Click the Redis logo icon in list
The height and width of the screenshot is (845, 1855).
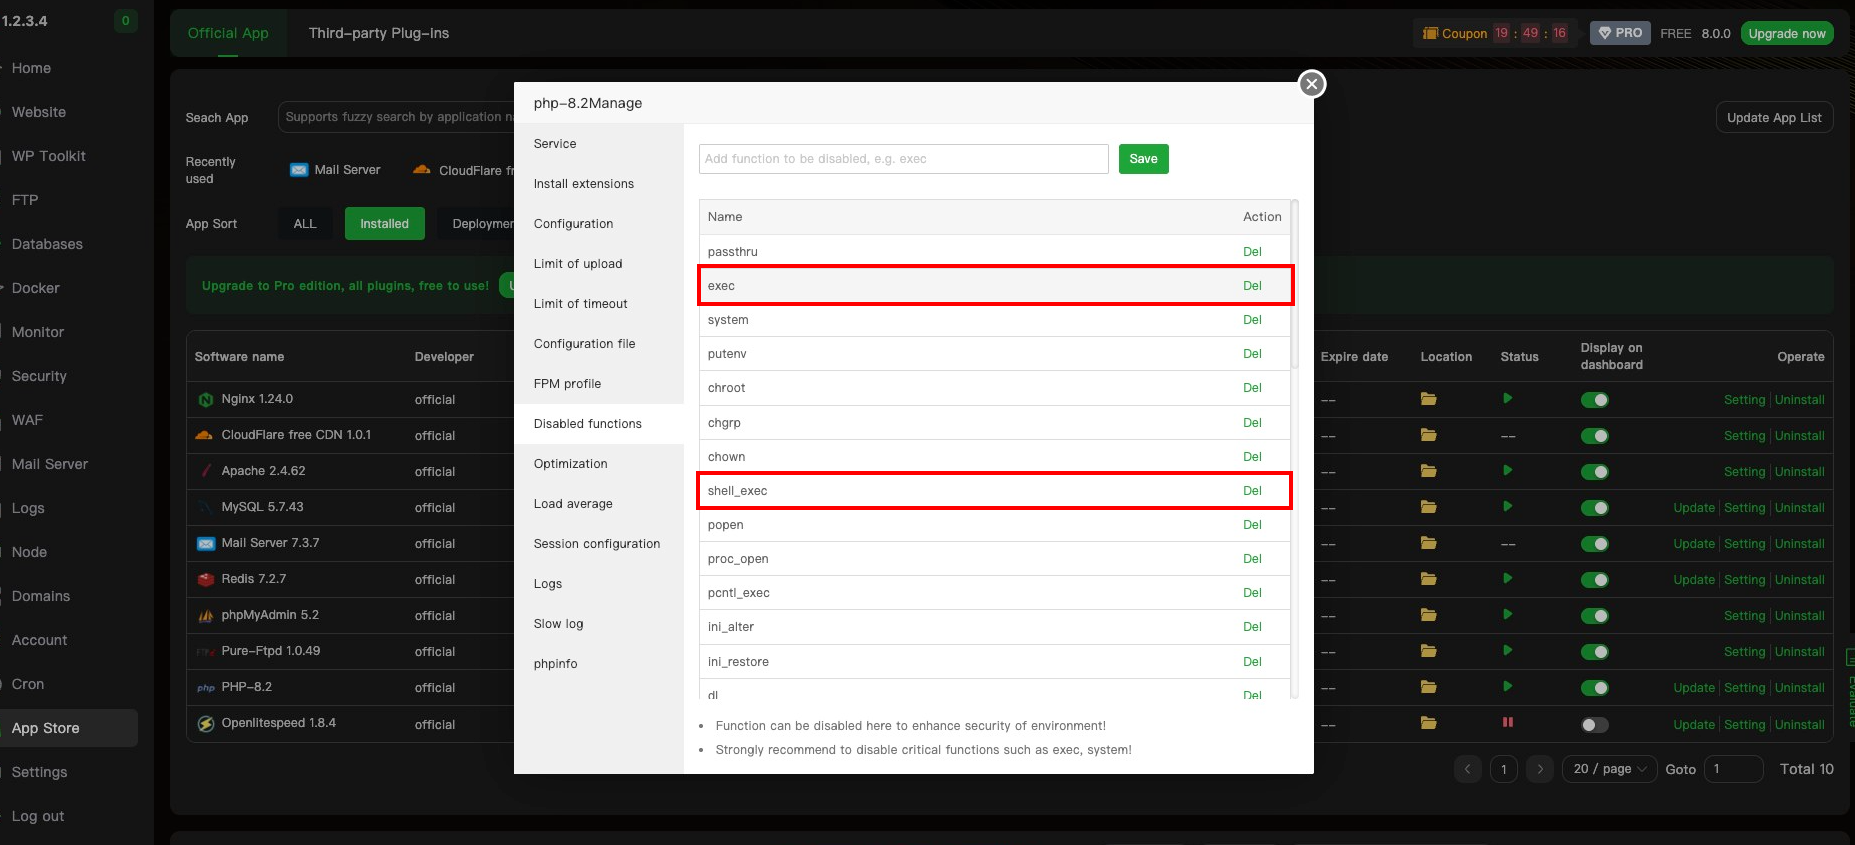pyautogui.click(x=205, y=579)
